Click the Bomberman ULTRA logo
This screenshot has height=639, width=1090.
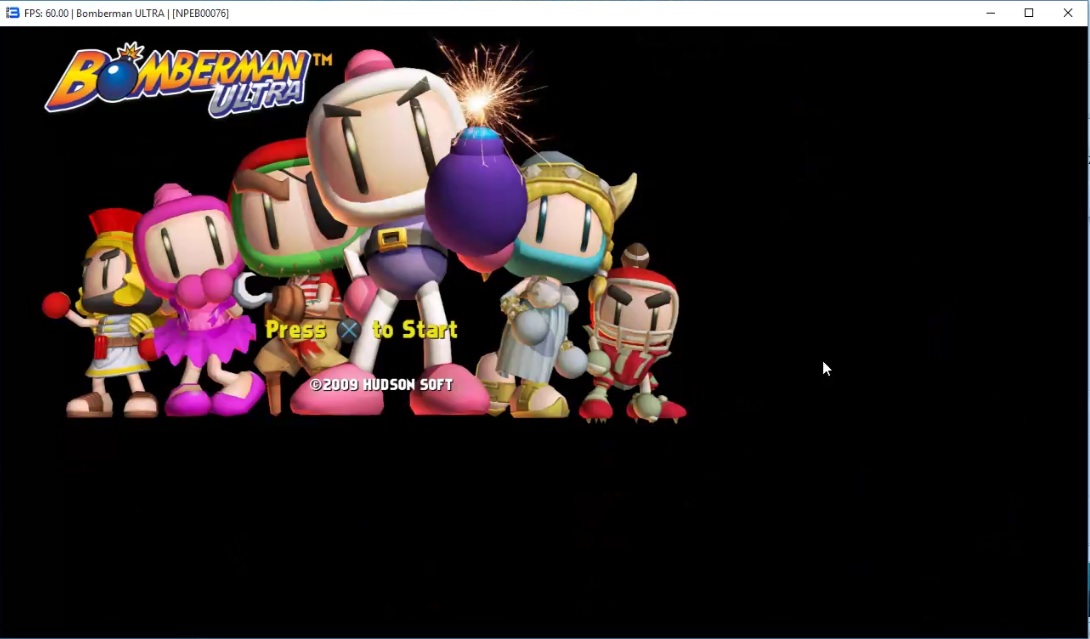188,80
